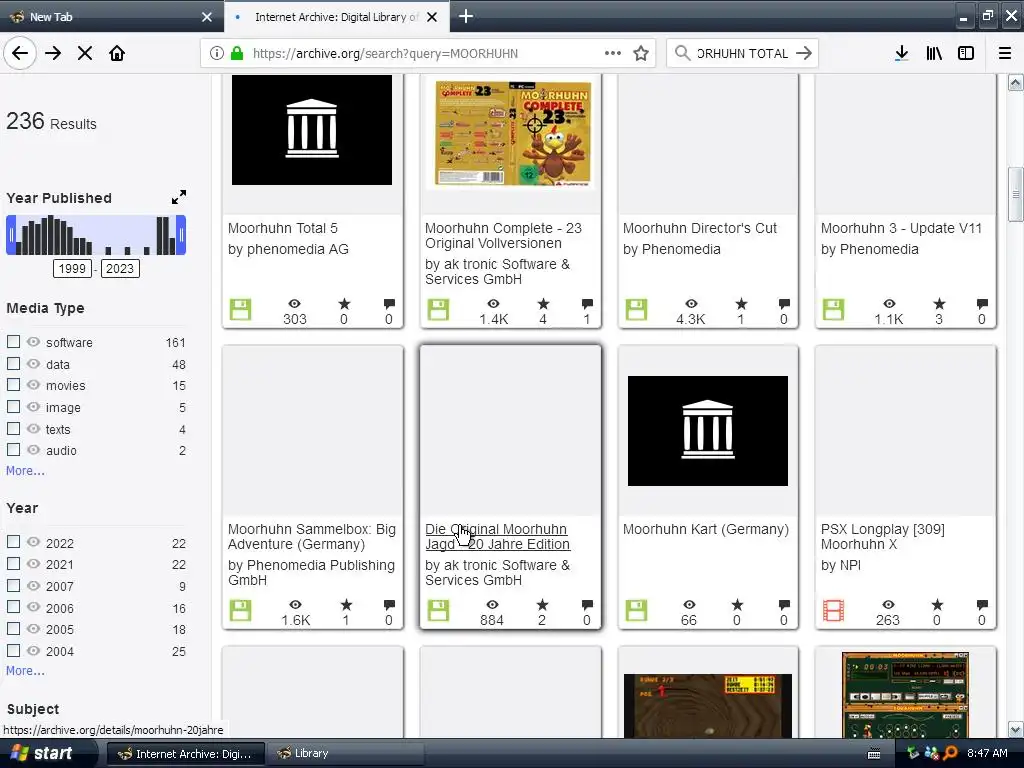
Task: Click floppy icon on Moorhuhn Sammelbox card
Action: click(240, 611)
